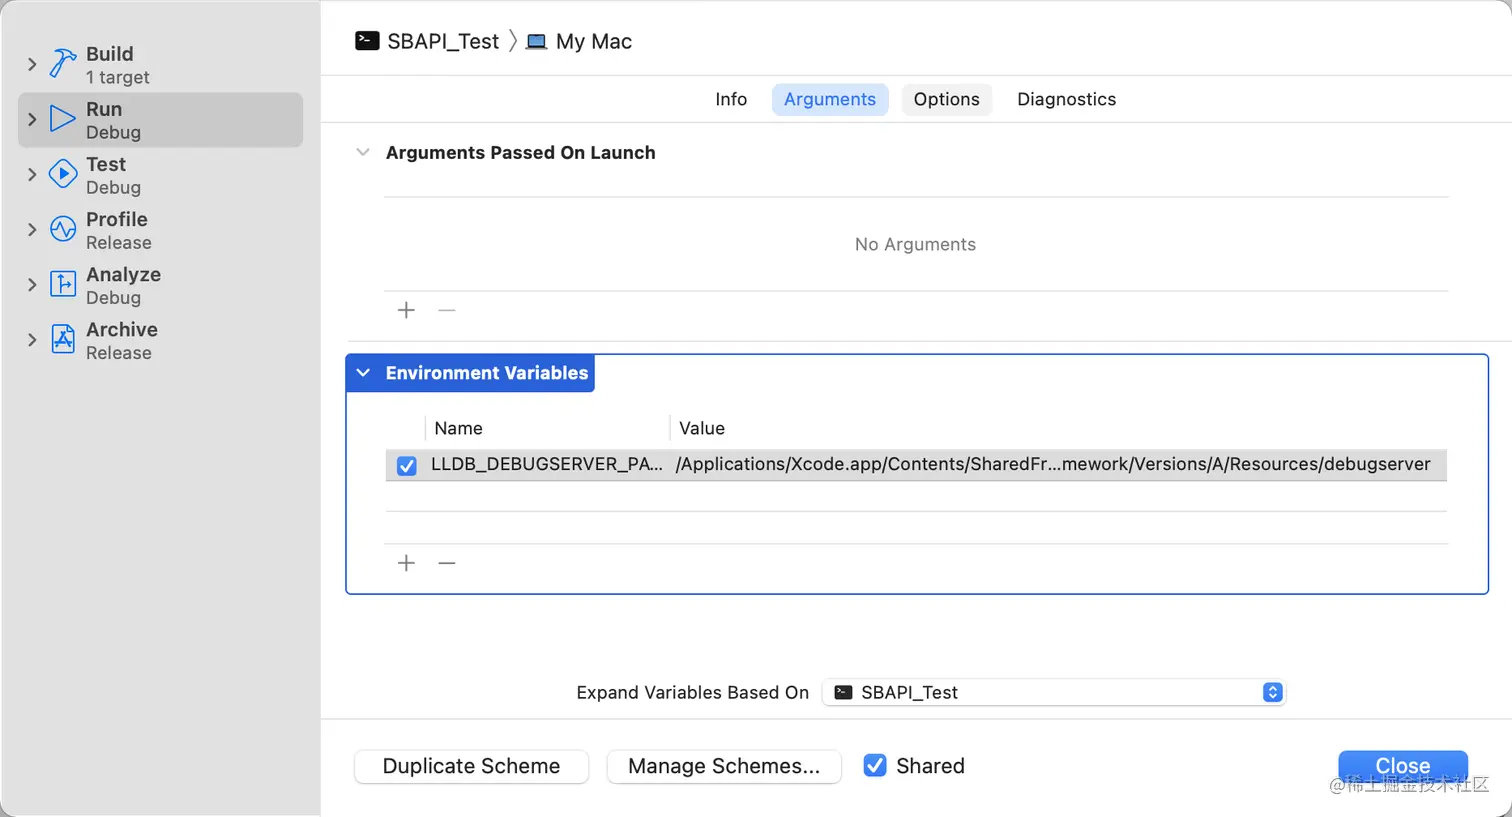Toggle the Shared scheme checkbox
Image resolution: width=1512 pixels, height=817 pixels.
(x=875, y=766)
